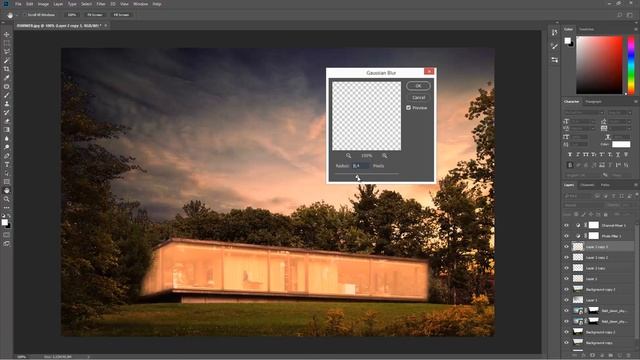
Task: Select the History Brush tool
Action: coord(7,112)
